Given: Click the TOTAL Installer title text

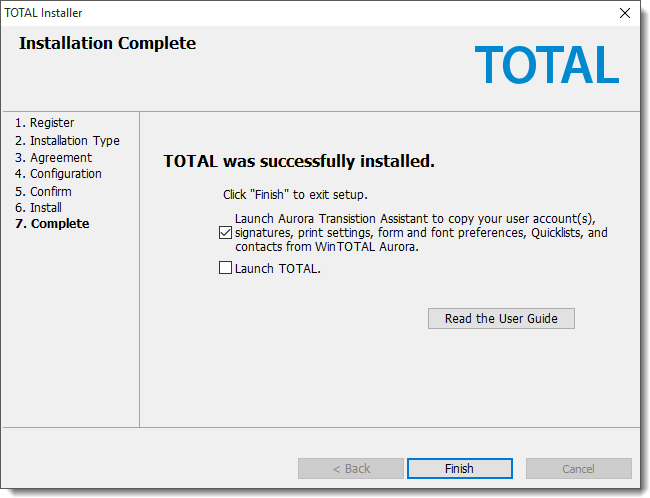Looking at the screenshot, I should click(43, 13).
